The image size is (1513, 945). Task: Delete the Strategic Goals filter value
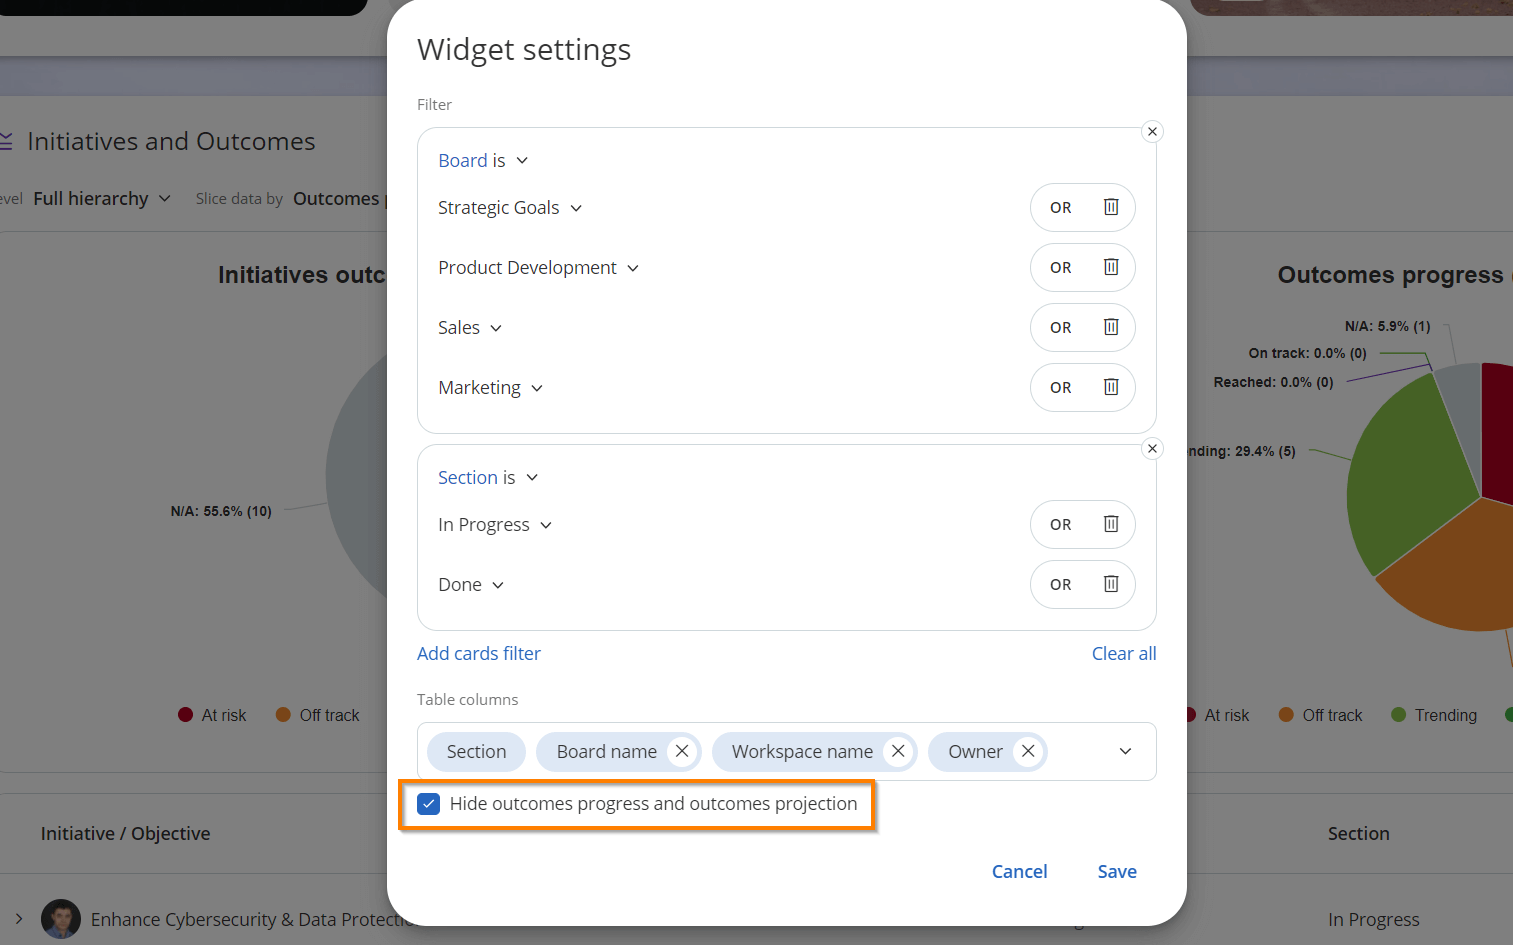click(1111, 207)
